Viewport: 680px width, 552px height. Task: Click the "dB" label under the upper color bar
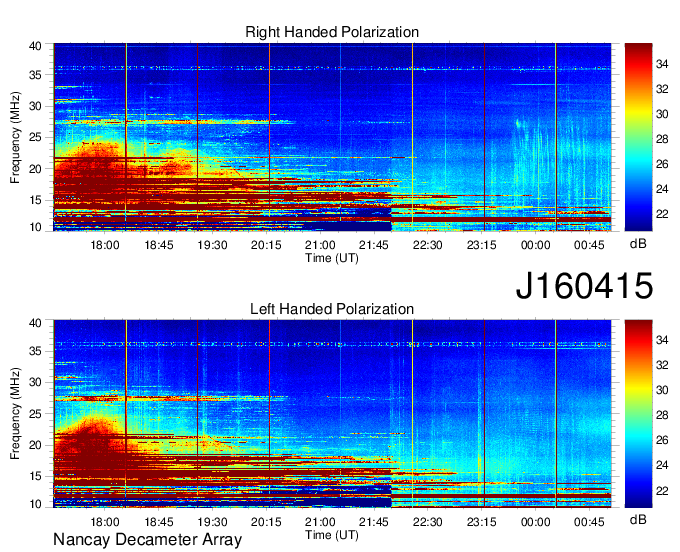point(638,244)
